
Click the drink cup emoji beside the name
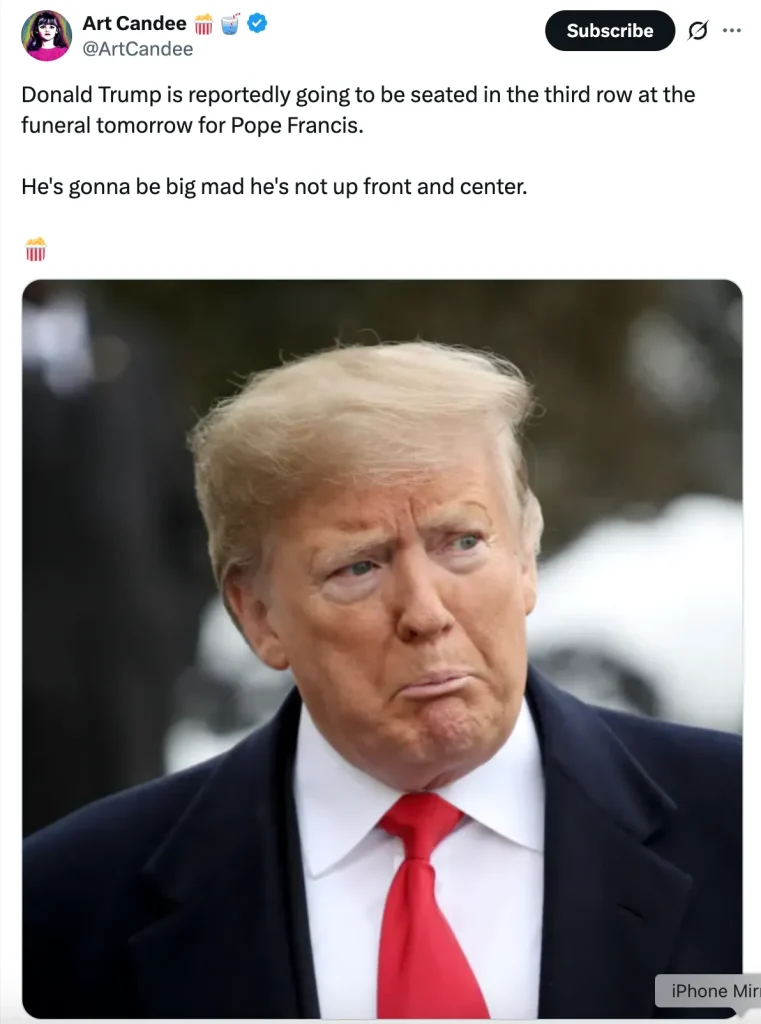pyautogui.click(x=230, y=24)
